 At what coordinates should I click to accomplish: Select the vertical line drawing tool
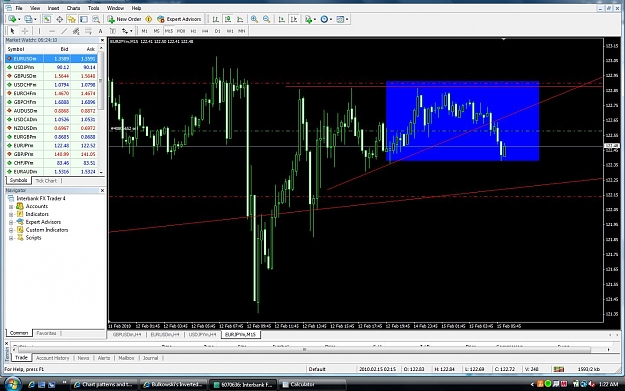point(39,31)
